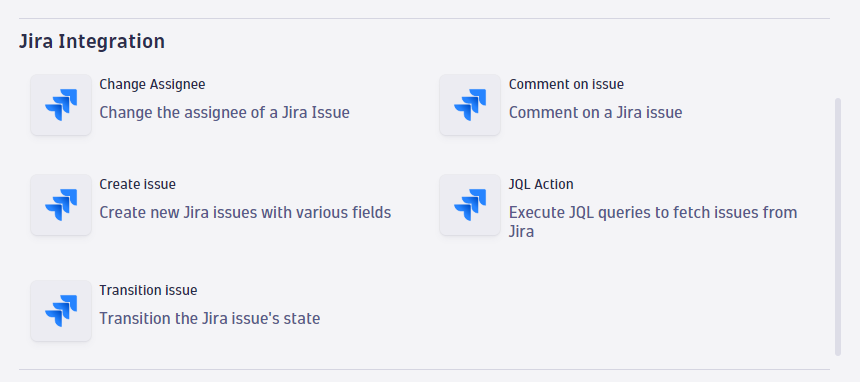The height and width of the screenshot is (382, 860).
Task: Open the JQL Action title
Action: pos(541,184)
